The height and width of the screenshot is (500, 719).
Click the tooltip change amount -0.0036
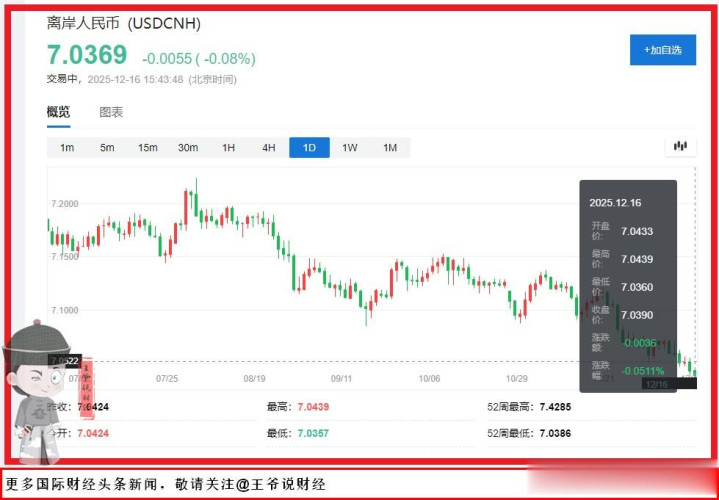[x=639, y=343]
